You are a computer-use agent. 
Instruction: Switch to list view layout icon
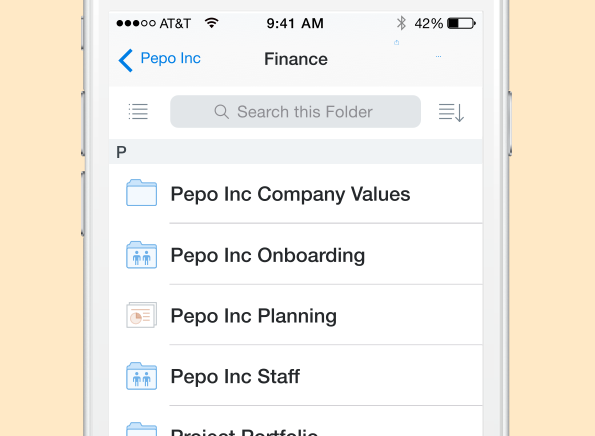pyautogui.click(x=138, y=112)
